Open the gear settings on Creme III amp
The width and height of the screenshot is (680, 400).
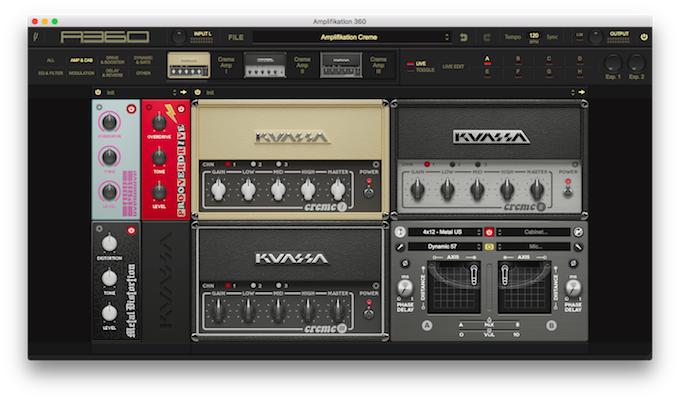376,286
